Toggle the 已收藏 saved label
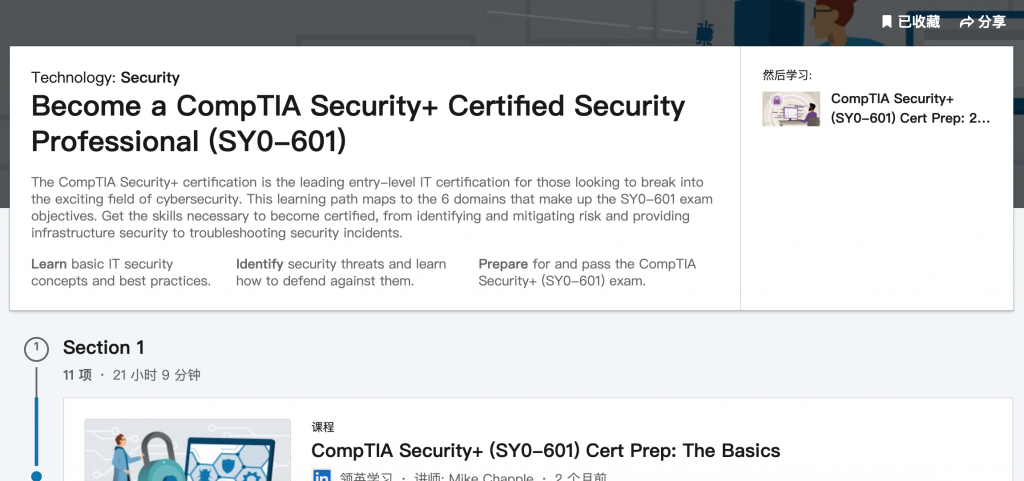The width and height of the screenshot is (1024, 481). tap(918, 22)
